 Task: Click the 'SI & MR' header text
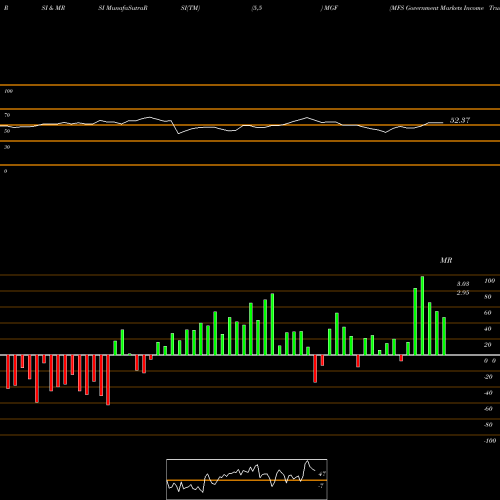(53, 8)
